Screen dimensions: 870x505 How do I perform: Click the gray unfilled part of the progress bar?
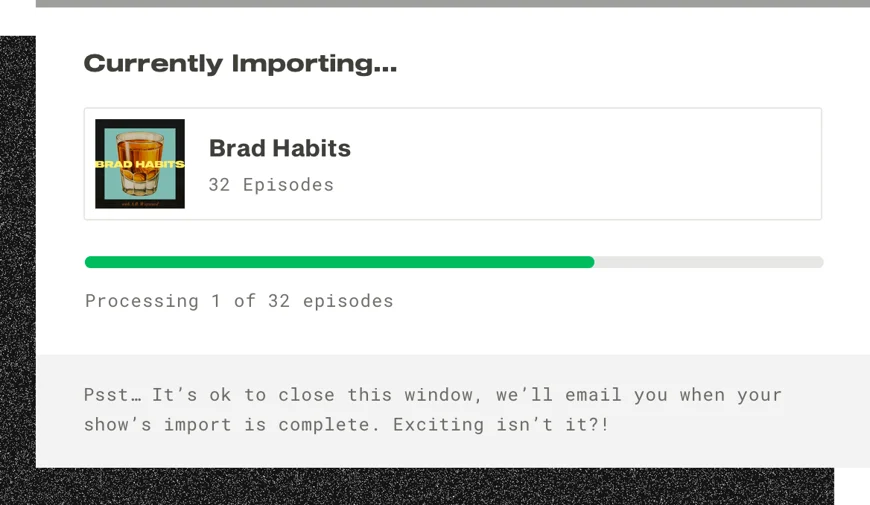pyautogui.click(x=708, y=262)
